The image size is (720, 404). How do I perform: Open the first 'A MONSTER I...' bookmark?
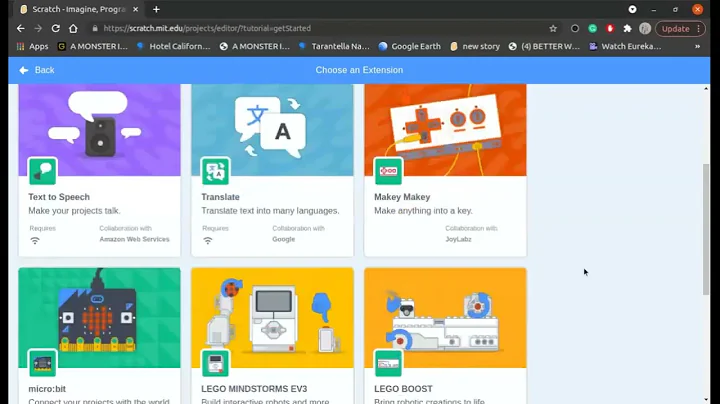click(x=93, y=46)
